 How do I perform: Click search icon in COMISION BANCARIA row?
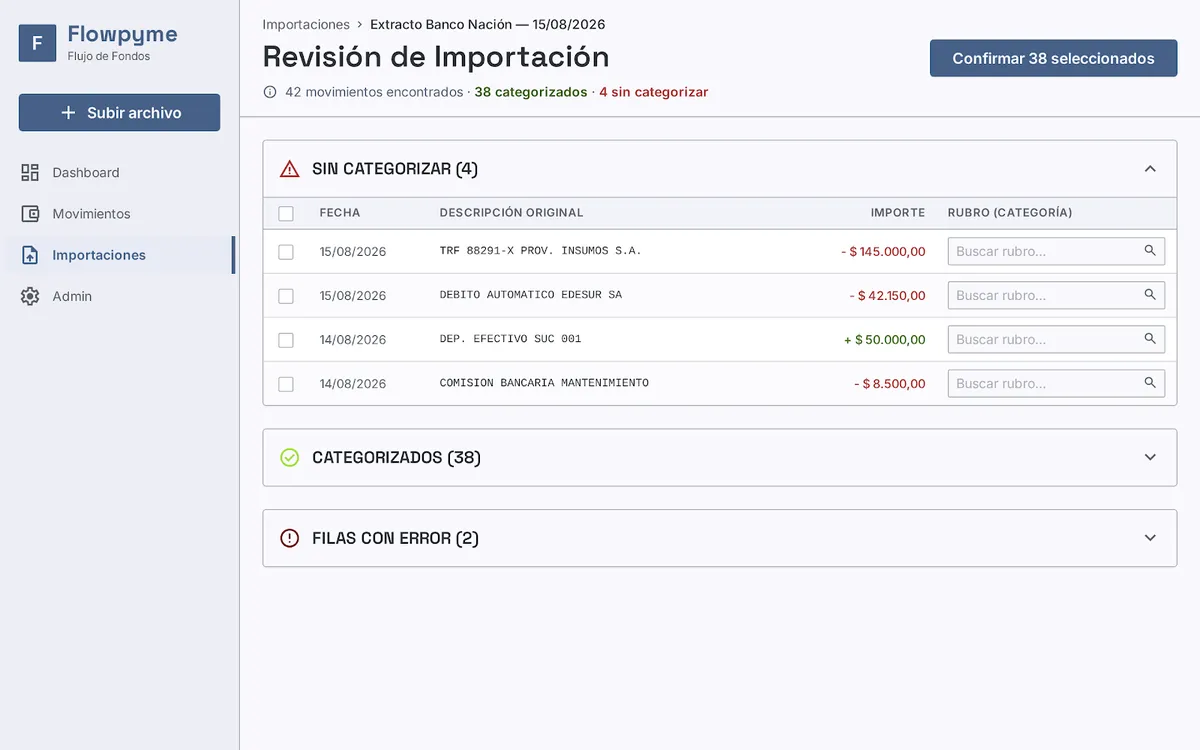tap(1150, 383)
